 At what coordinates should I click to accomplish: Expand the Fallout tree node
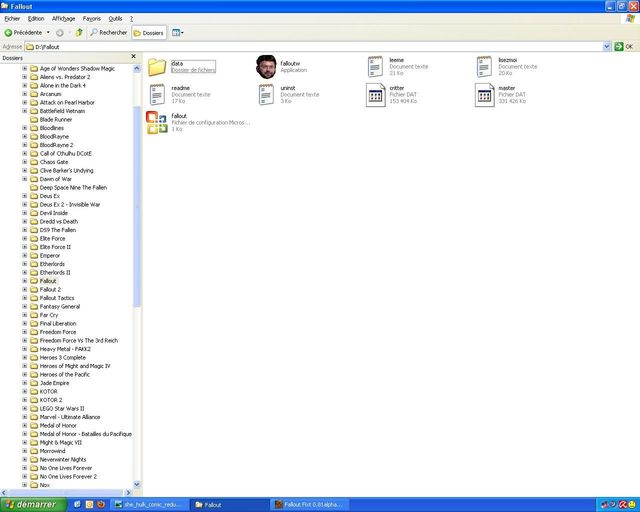click(24, 281)
